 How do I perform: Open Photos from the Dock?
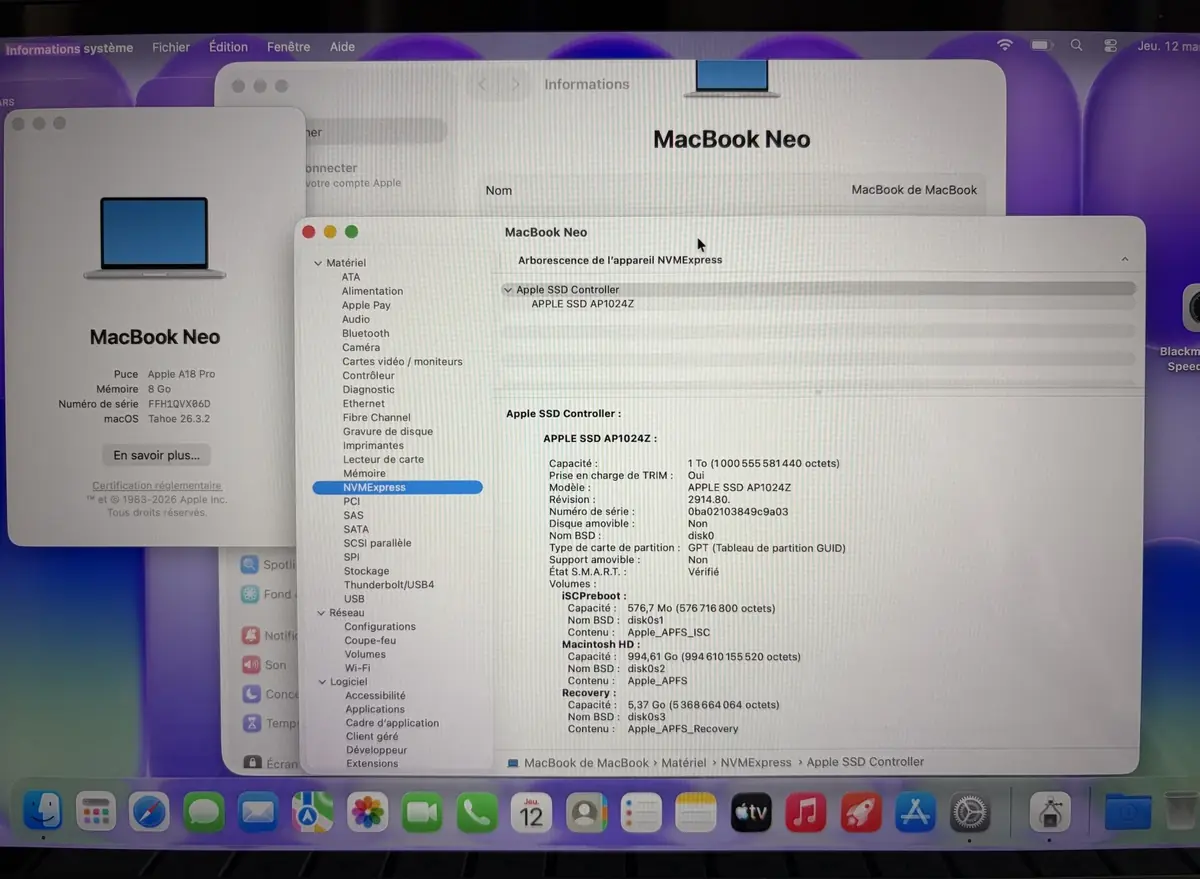pos(367,812)
